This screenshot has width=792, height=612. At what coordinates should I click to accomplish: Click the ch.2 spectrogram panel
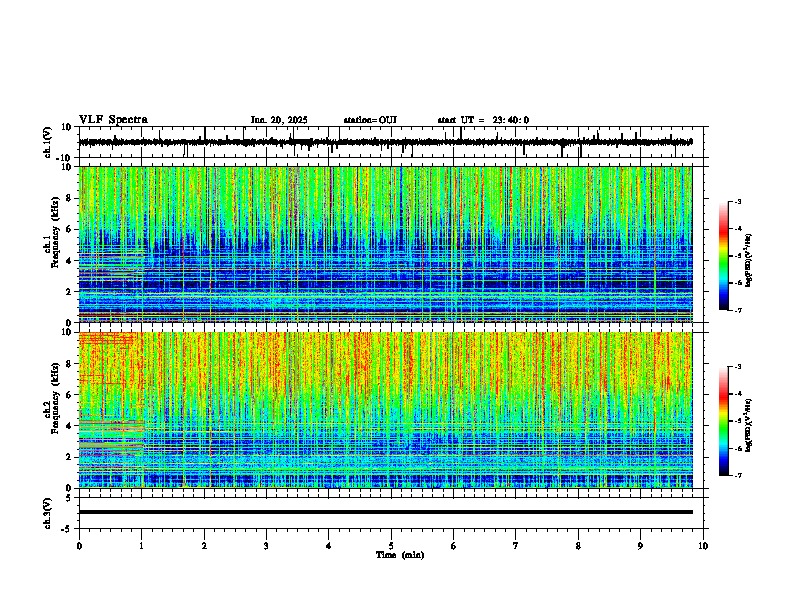(x=385, y=410)
